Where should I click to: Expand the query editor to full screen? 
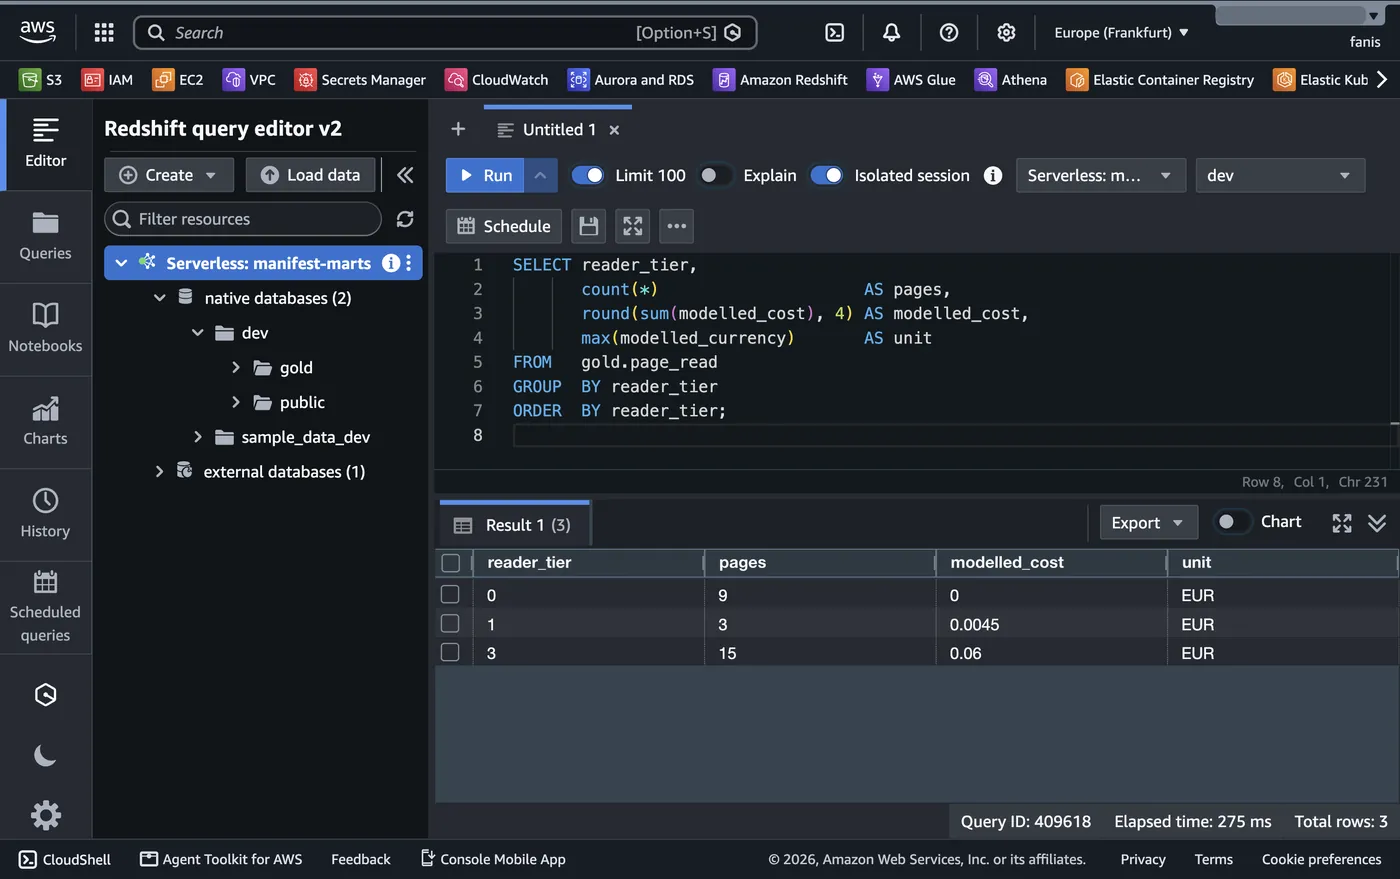point(633,226)
